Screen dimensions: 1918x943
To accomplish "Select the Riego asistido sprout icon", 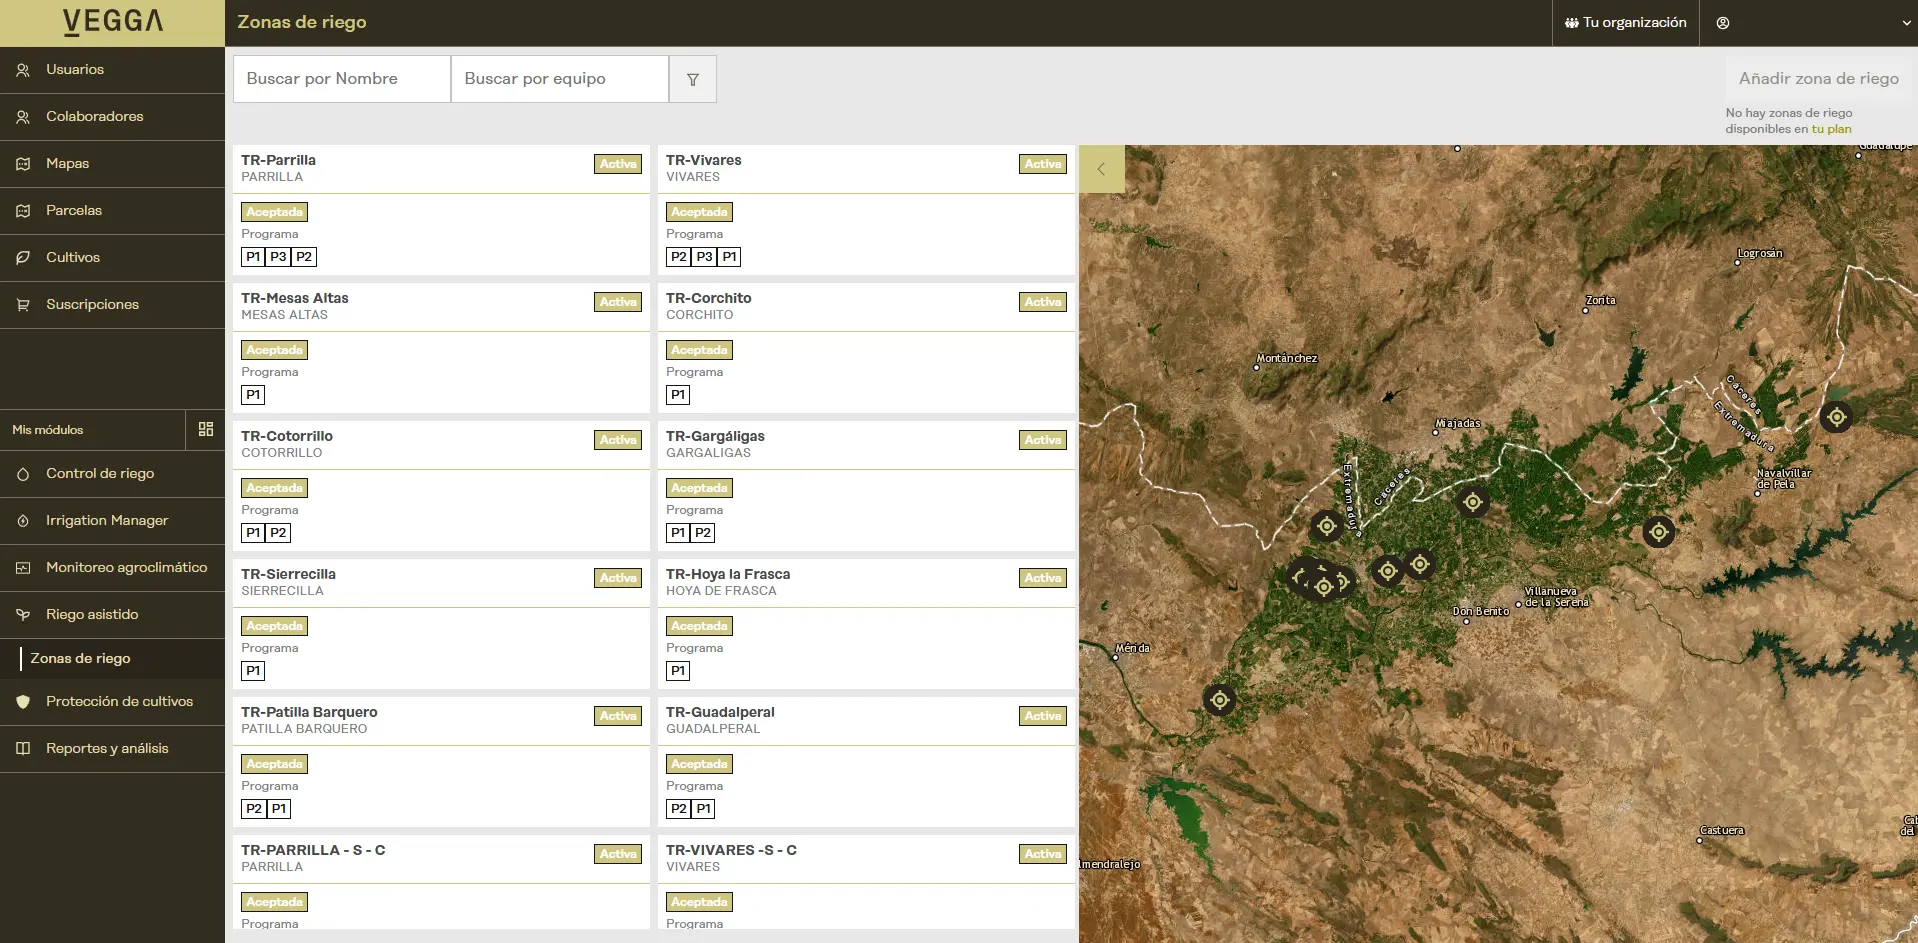I will [23, 615].
